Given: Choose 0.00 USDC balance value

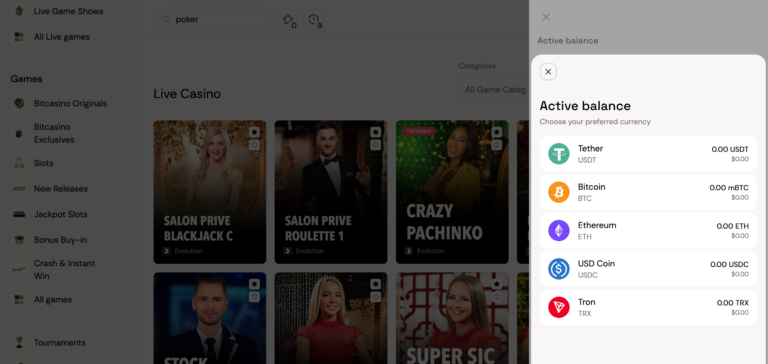Looking at the screenshot, I should (729, 265).
